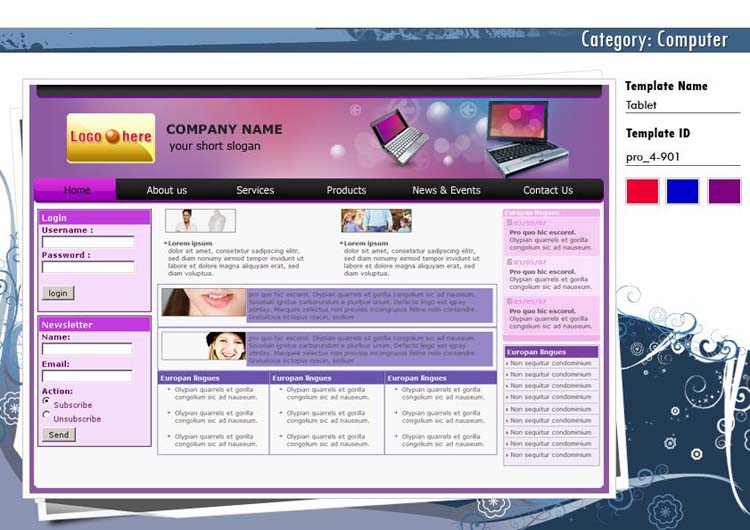The image size is (750, 530).
Task: Click the large laptop image in banner
Action: tap(528, 141)
